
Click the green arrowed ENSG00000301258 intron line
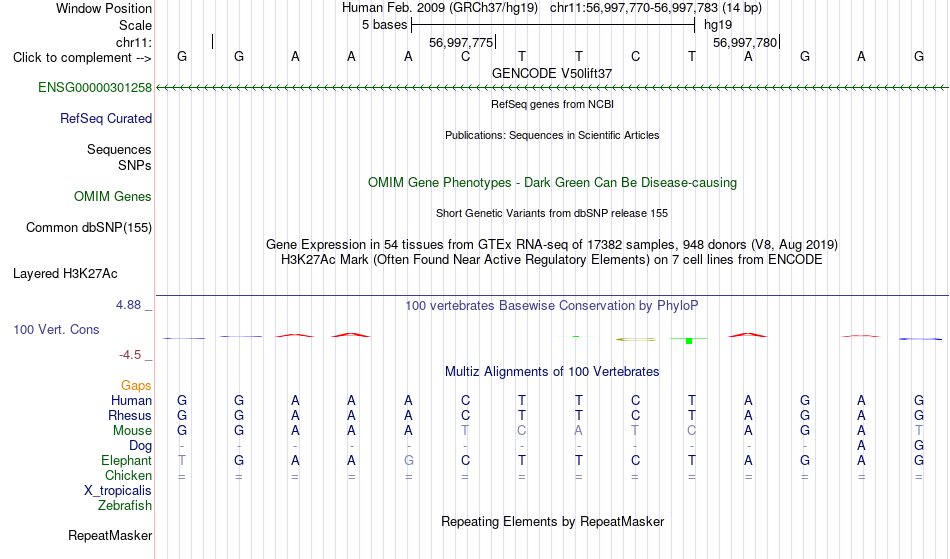click(552, 88)
